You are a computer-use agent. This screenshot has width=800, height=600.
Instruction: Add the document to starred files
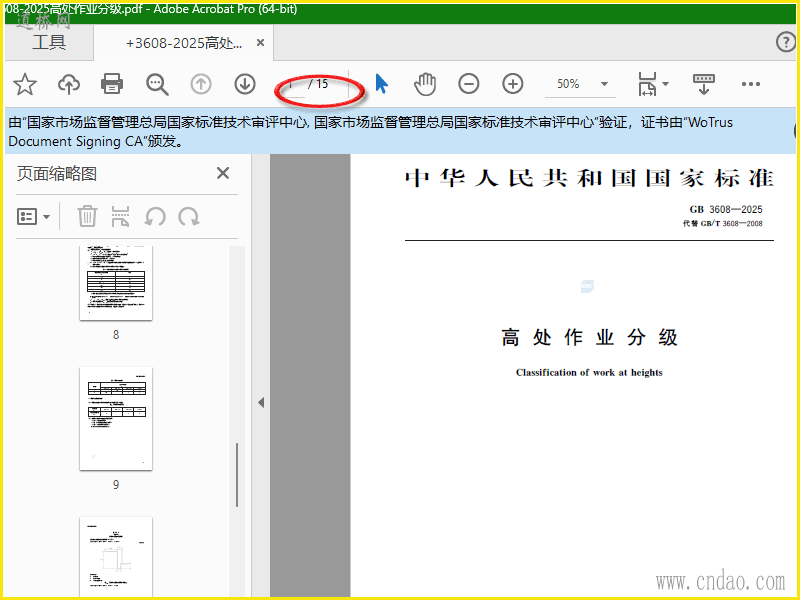pyautogui.click(x=24, y=84)
